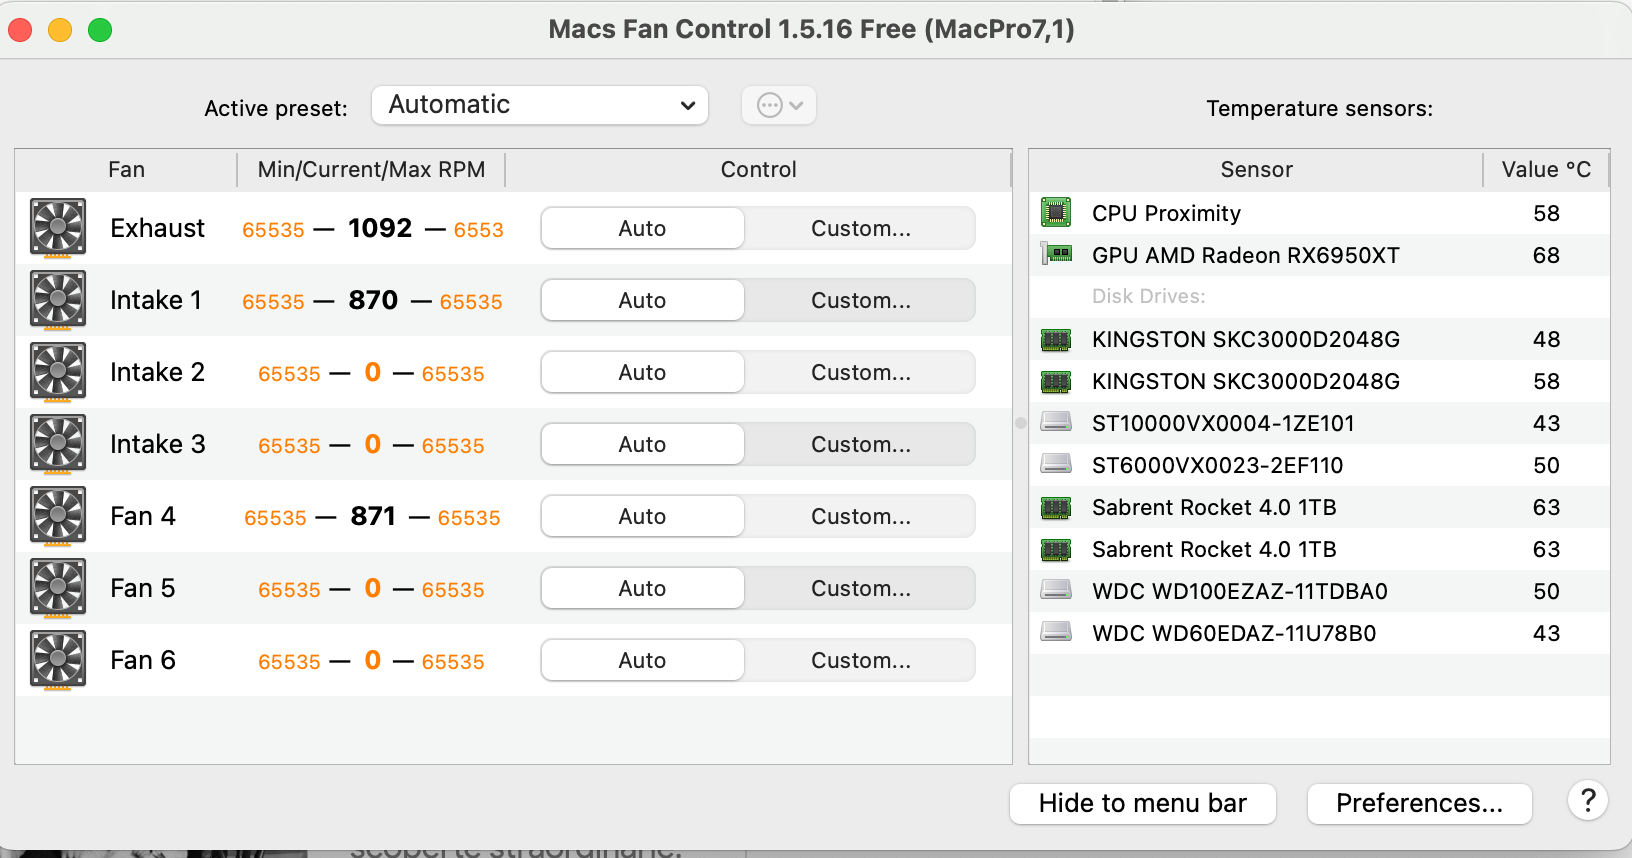Open the Active preset dropdown
Image resolution: width=1632 pixels, height=858 pixels.
pyautogui.click(x=540, y=105)
